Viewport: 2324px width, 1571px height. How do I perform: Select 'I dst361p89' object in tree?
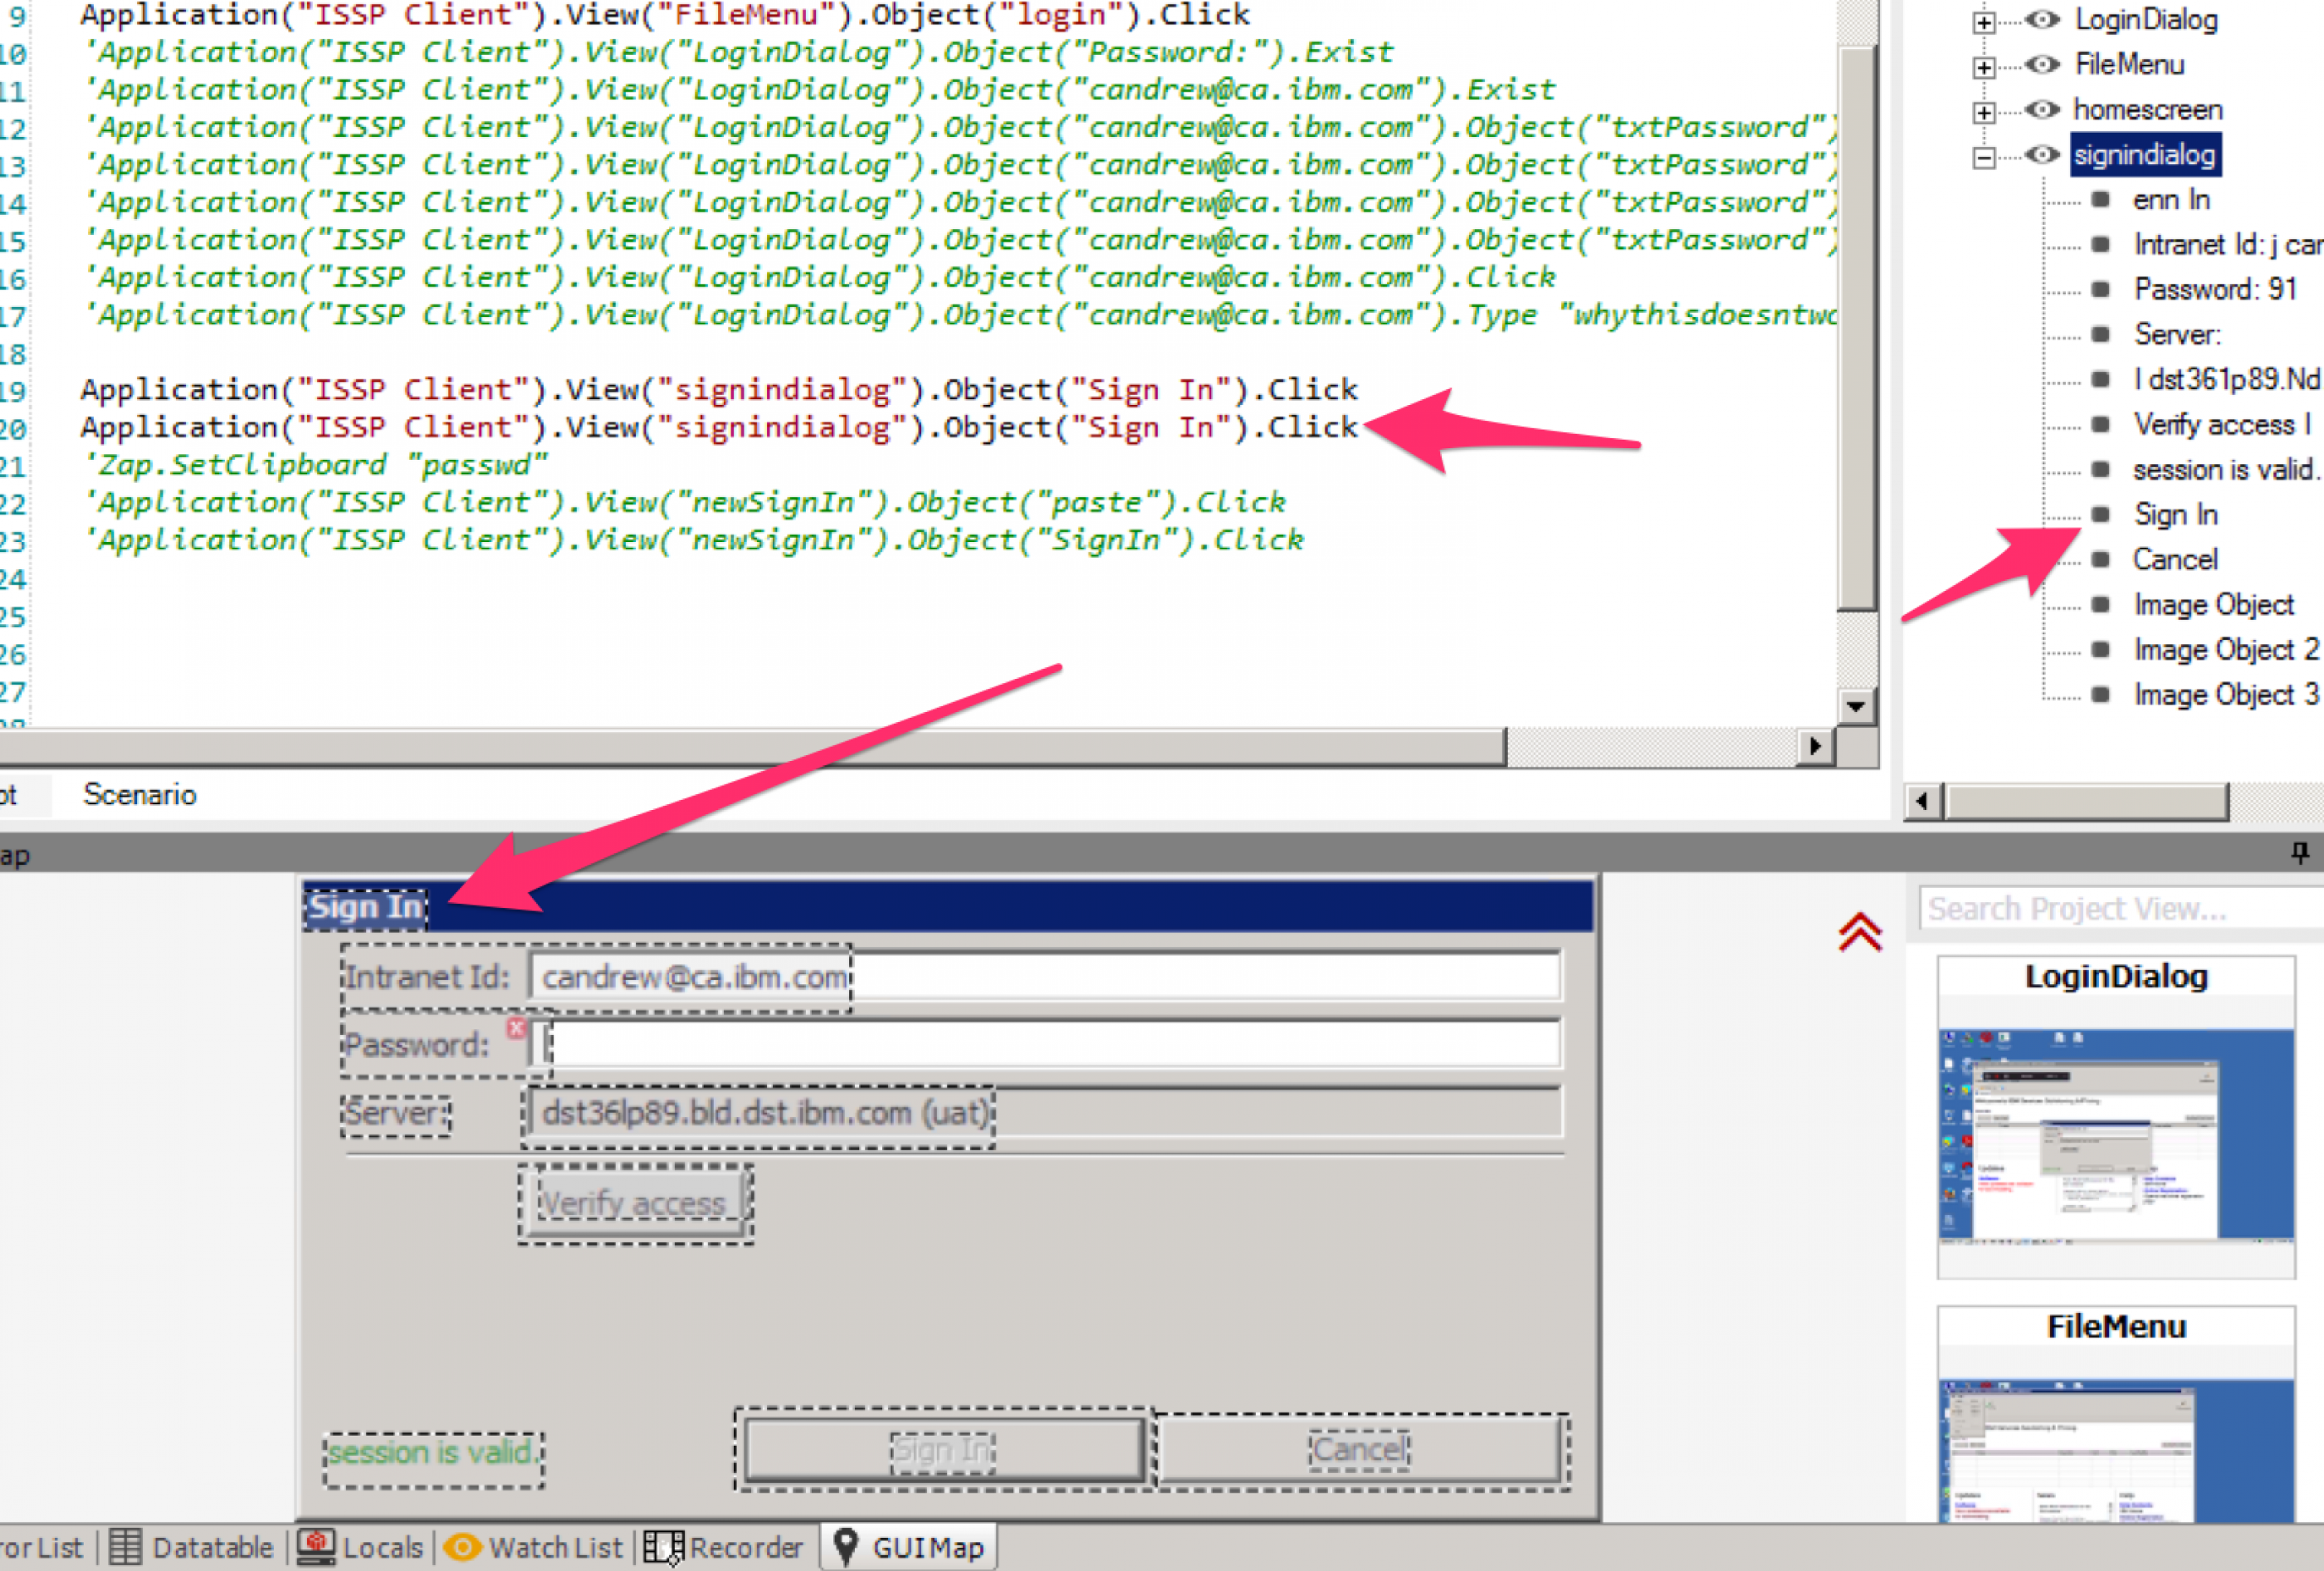click(2227, 380)
